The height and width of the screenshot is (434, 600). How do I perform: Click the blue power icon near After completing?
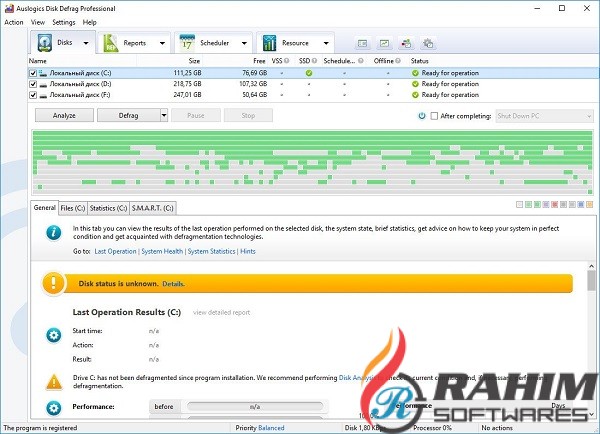click(422, 116)
